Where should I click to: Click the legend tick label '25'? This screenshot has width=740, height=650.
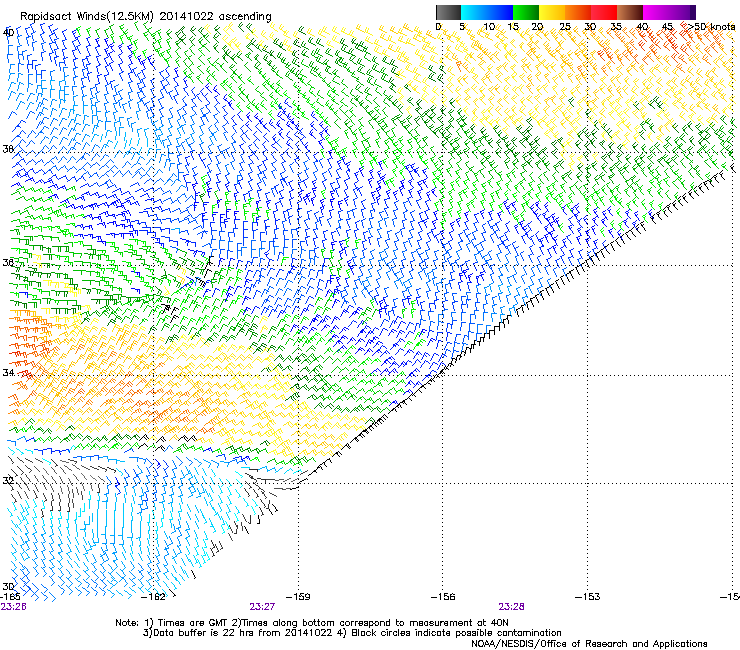565,26
